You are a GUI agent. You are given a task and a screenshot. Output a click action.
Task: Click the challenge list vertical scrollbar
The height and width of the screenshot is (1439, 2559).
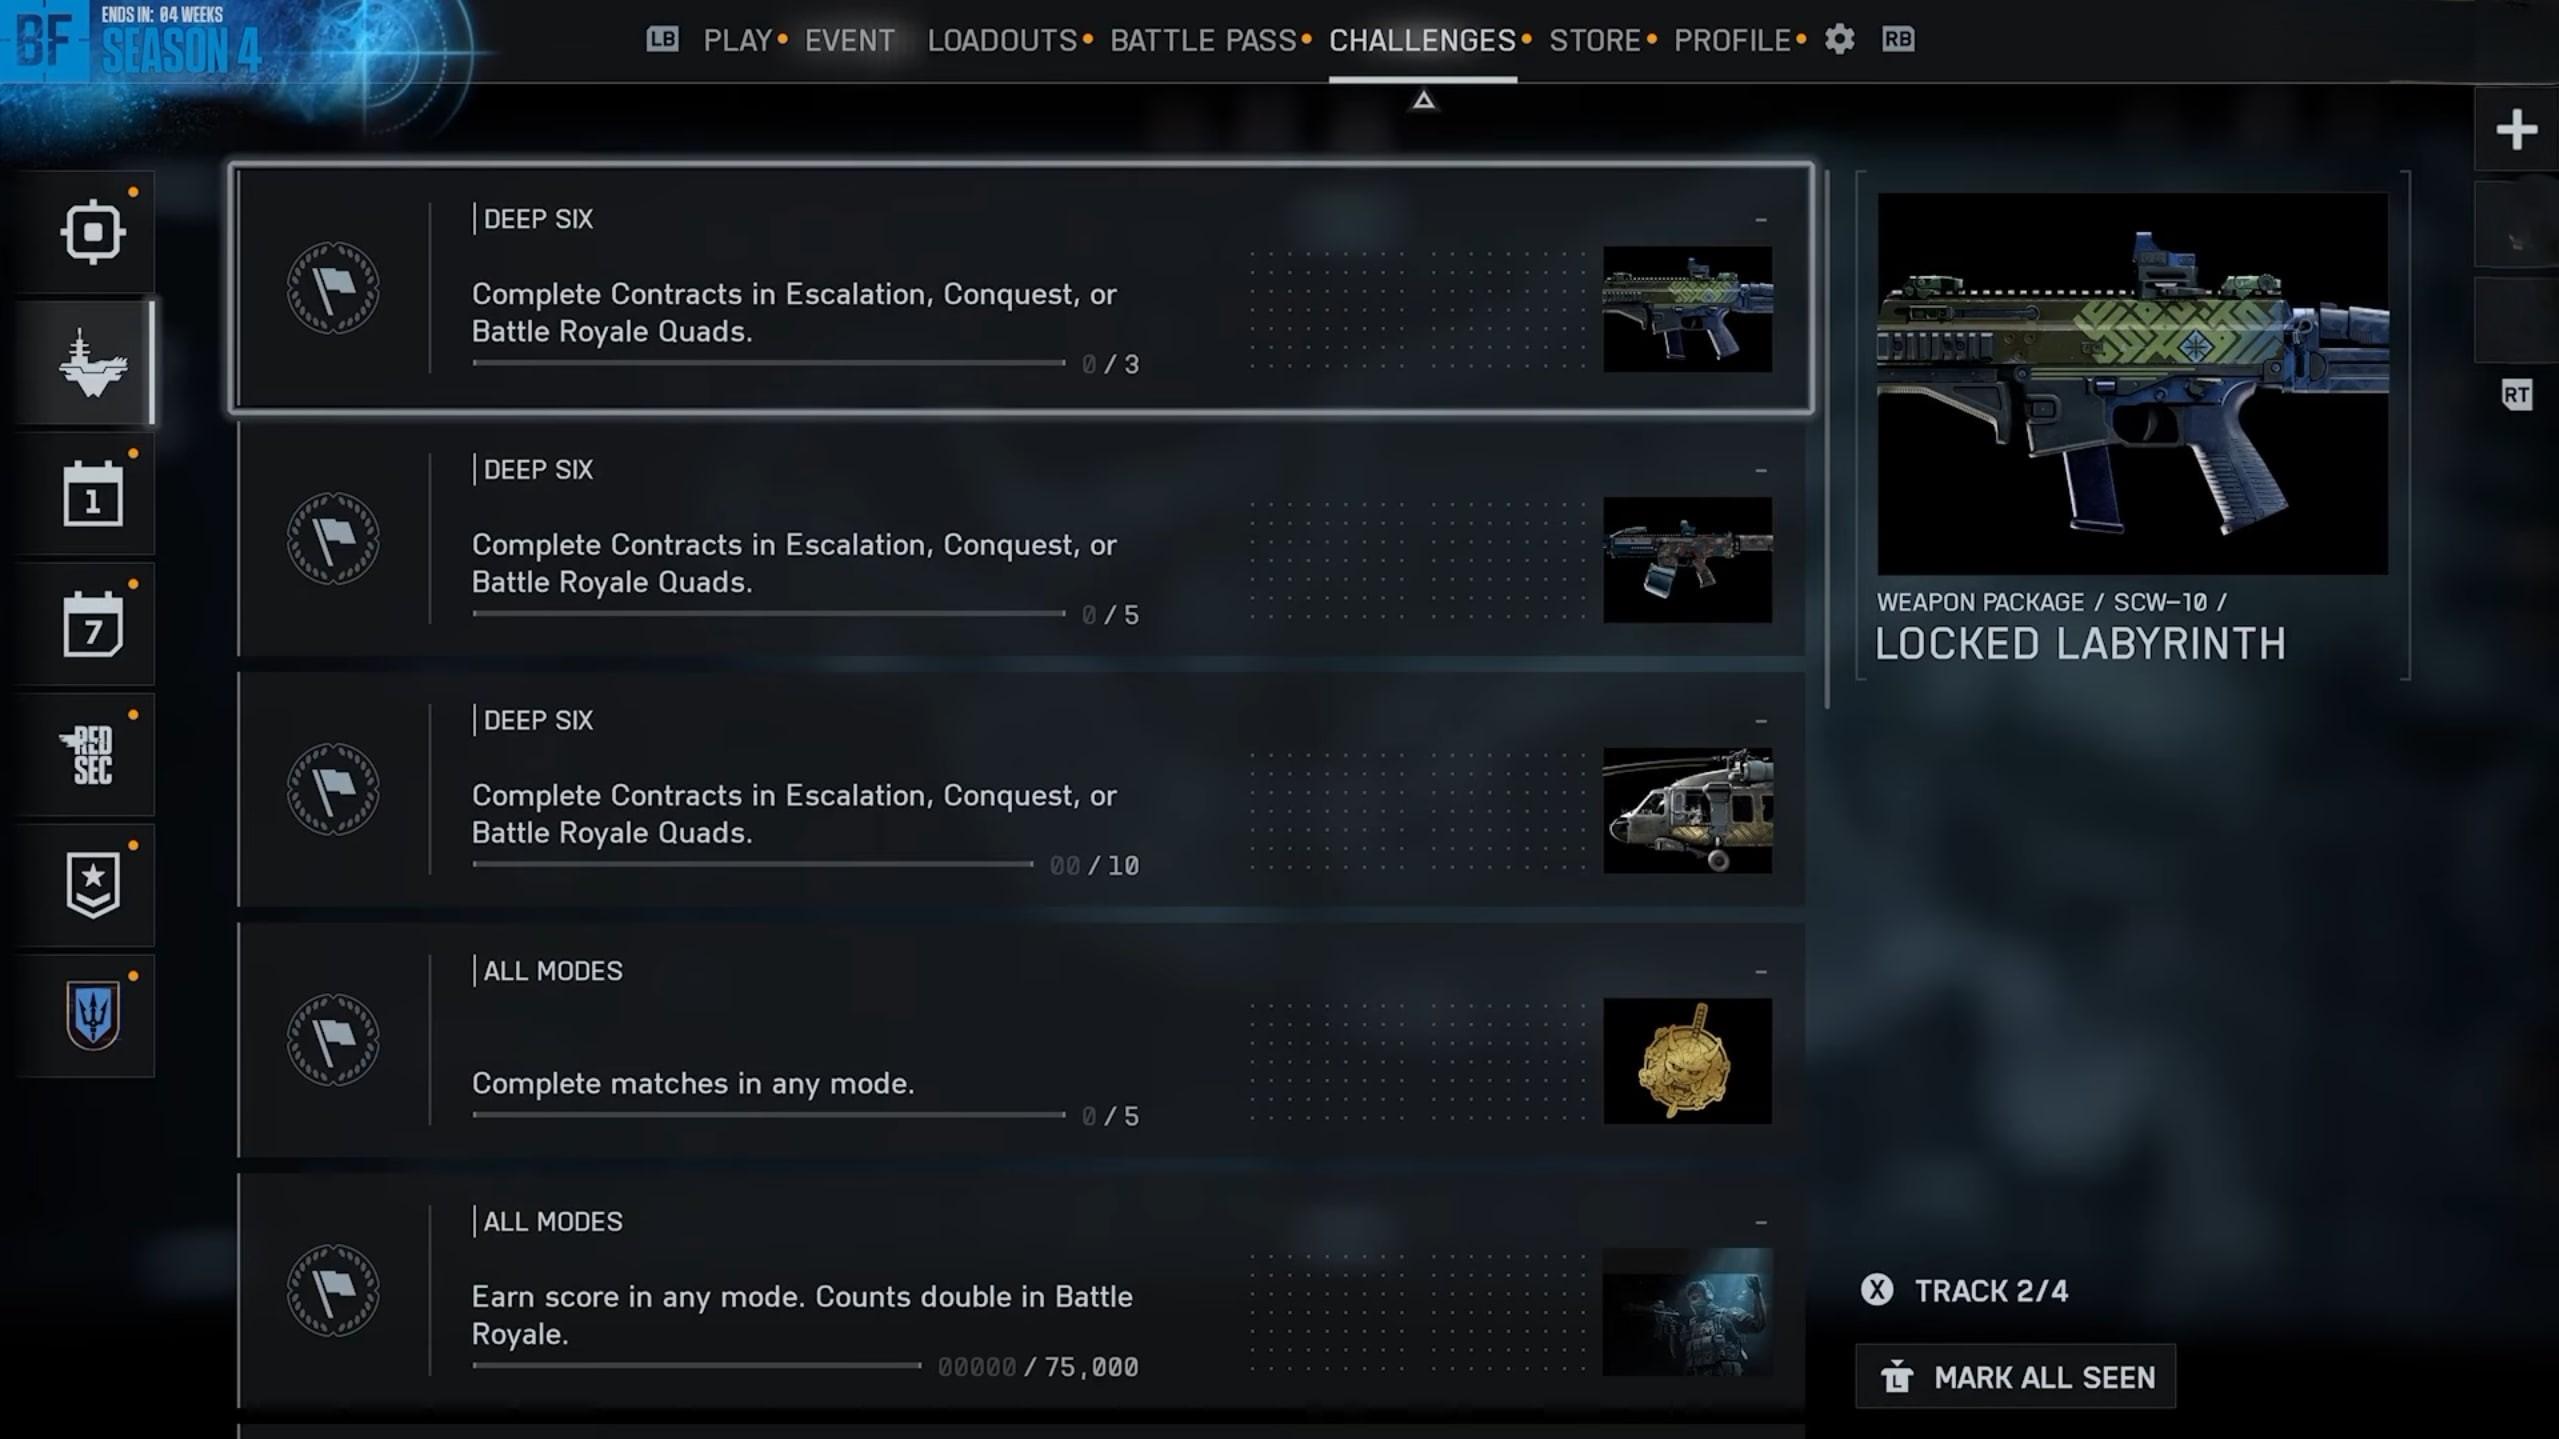click(1828, 440)
